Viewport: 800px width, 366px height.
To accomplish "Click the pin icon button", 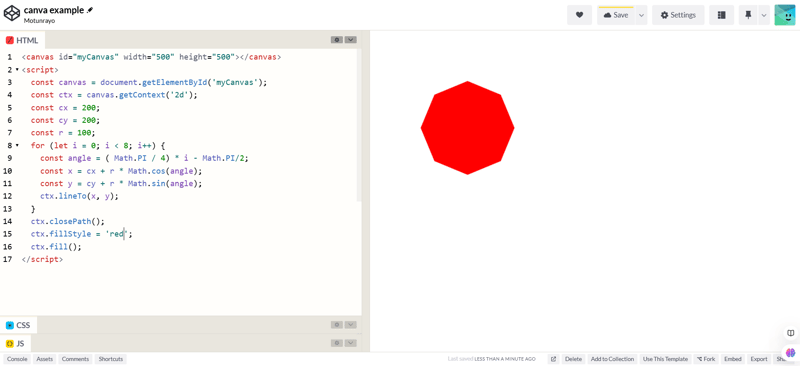I will [x=748, y=15].
